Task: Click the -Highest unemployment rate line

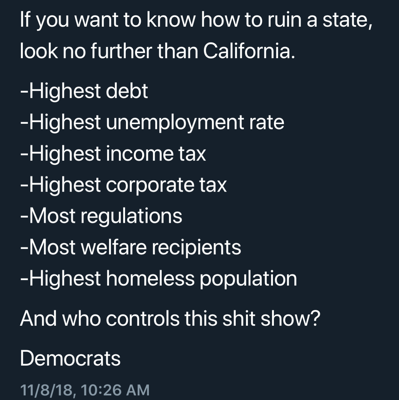Action: [x=152, y=123]
